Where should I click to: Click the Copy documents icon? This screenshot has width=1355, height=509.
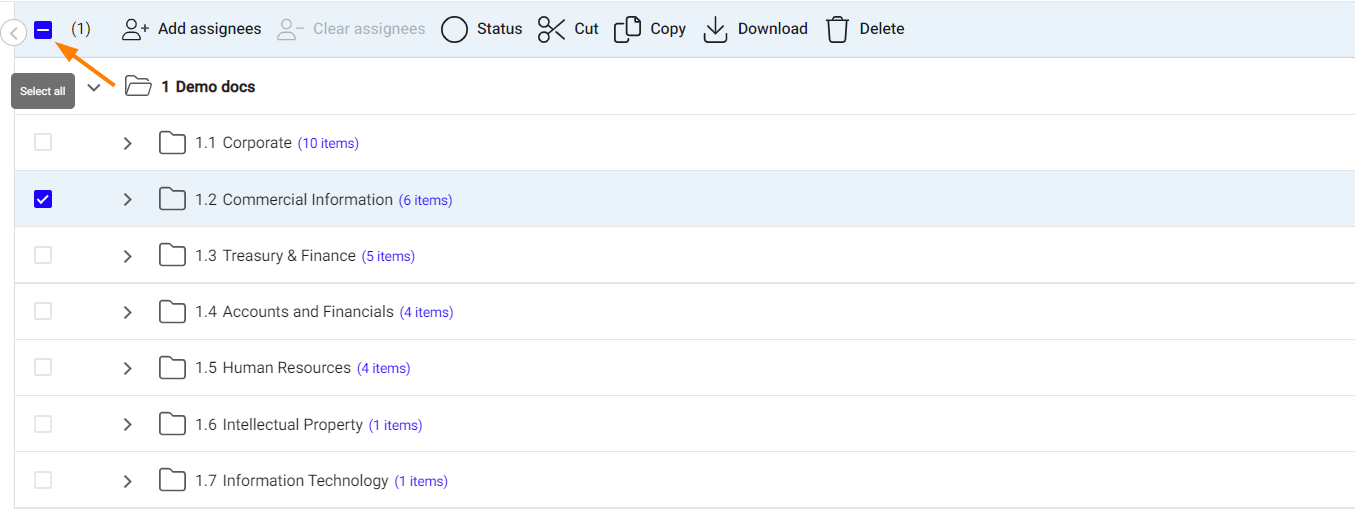[627, 29]
